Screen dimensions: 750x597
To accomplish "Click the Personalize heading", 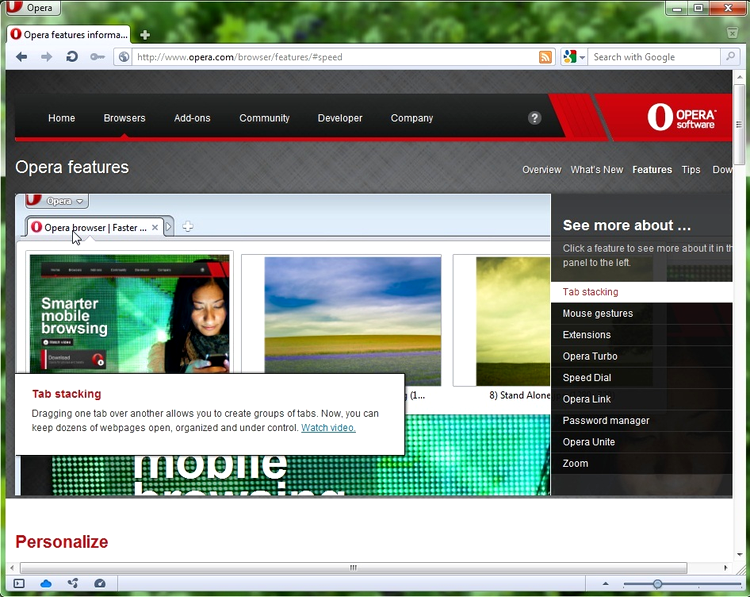I will pyautogui.click(x=62, y=542).
